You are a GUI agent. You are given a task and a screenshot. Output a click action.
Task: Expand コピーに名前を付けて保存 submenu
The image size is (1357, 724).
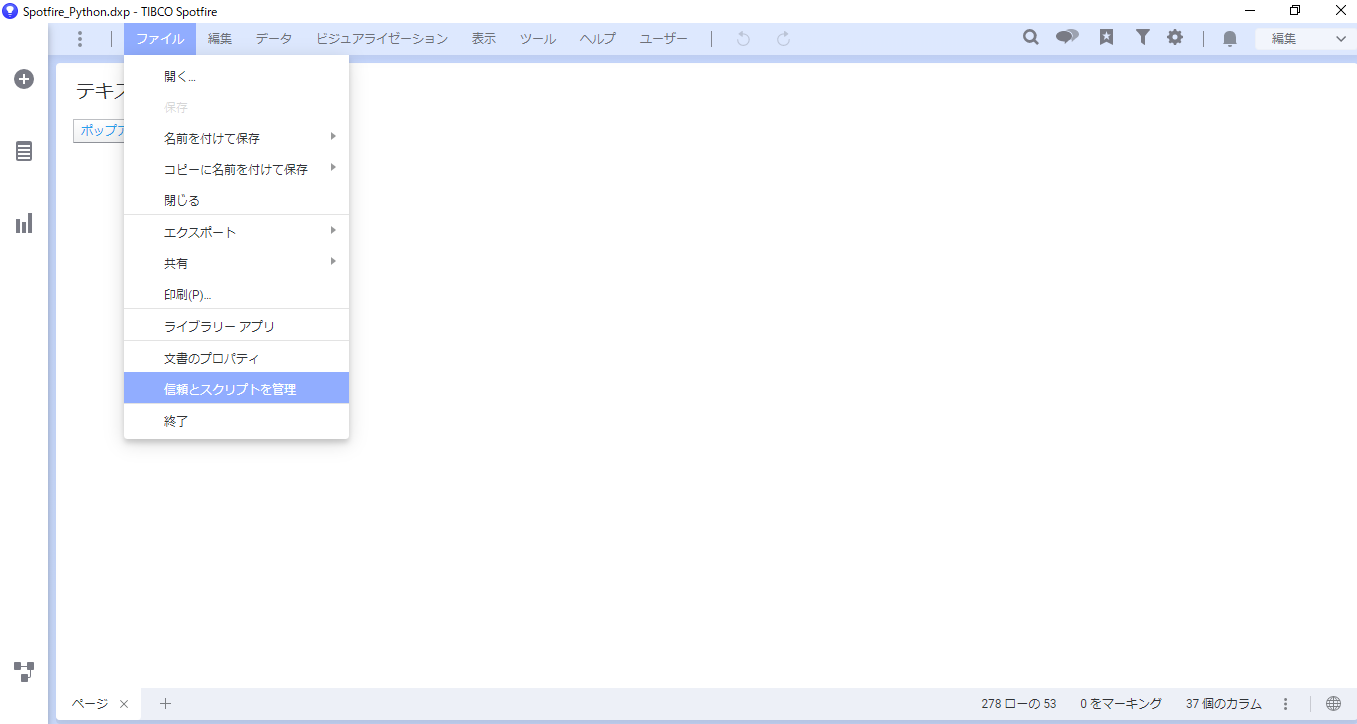click(x=236, y=169)
